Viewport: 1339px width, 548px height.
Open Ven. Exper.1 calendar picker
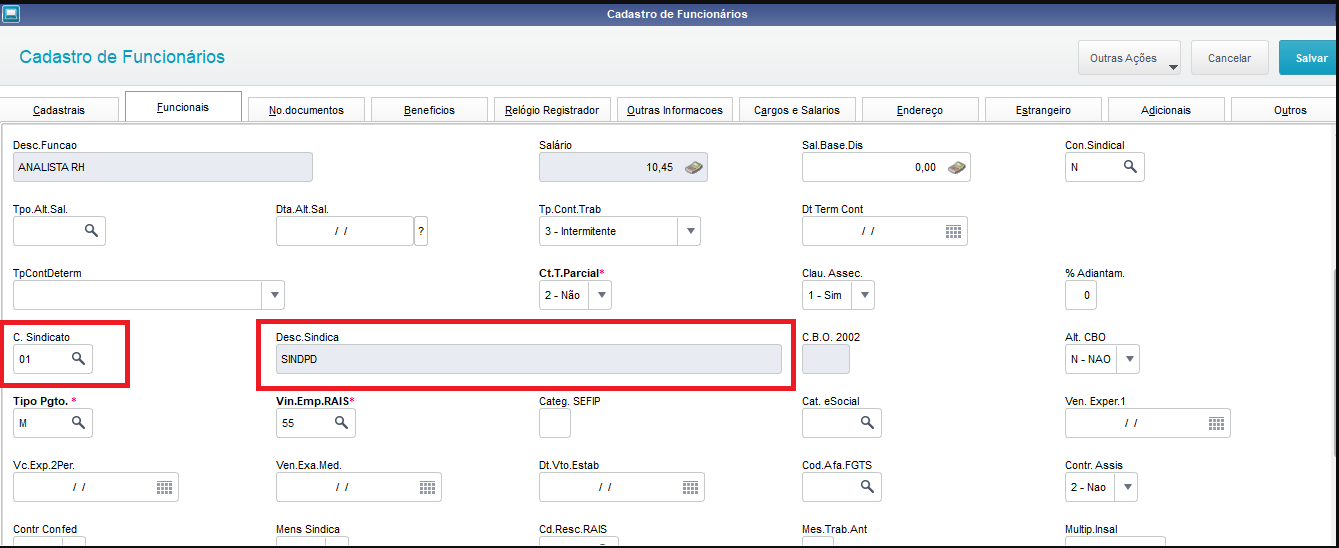point(1216,423)
